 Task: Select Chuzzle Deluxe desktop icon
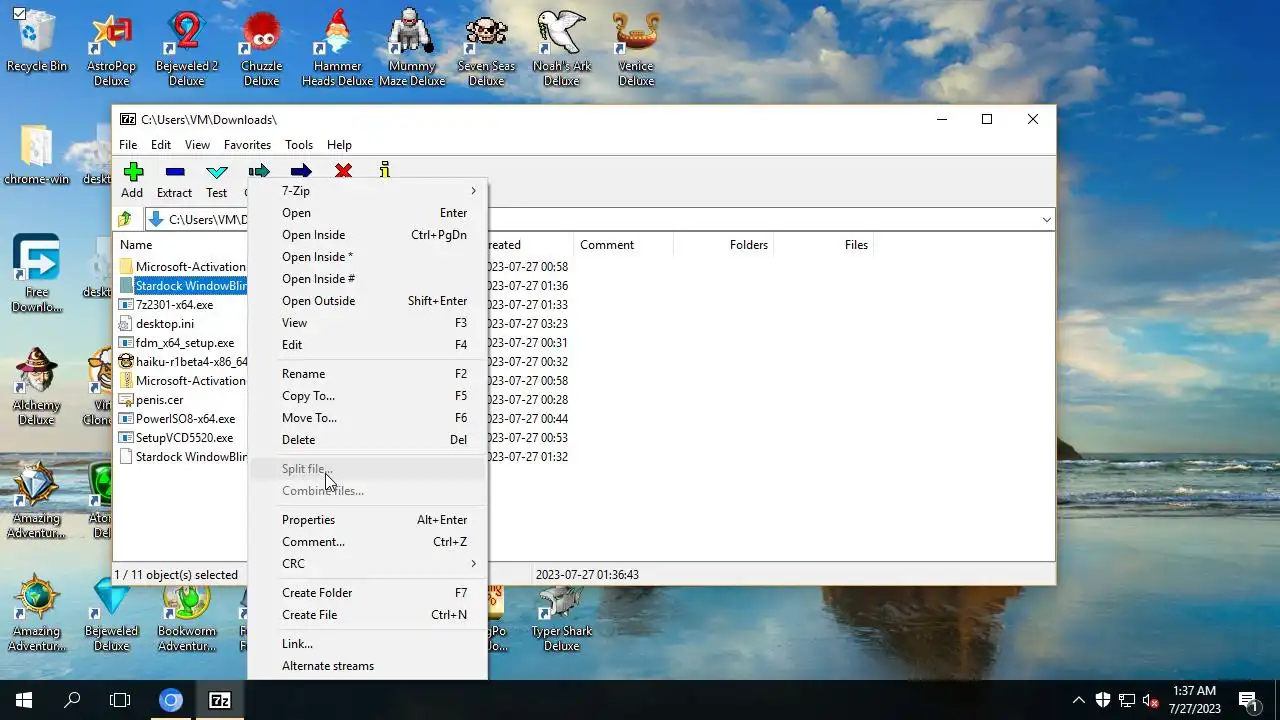[262, 48]
